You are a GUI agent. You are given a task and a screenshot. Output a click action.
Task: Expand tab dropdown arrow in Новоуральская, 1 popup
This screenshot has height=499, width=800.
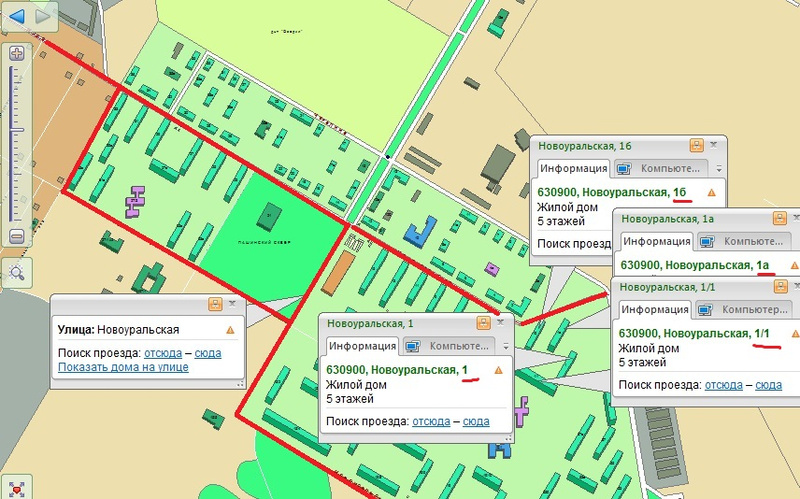506,346
